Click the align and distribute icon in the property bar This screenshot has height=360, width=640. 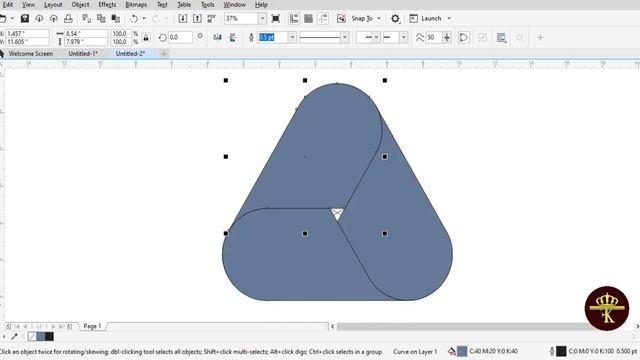tap(520, 38)
